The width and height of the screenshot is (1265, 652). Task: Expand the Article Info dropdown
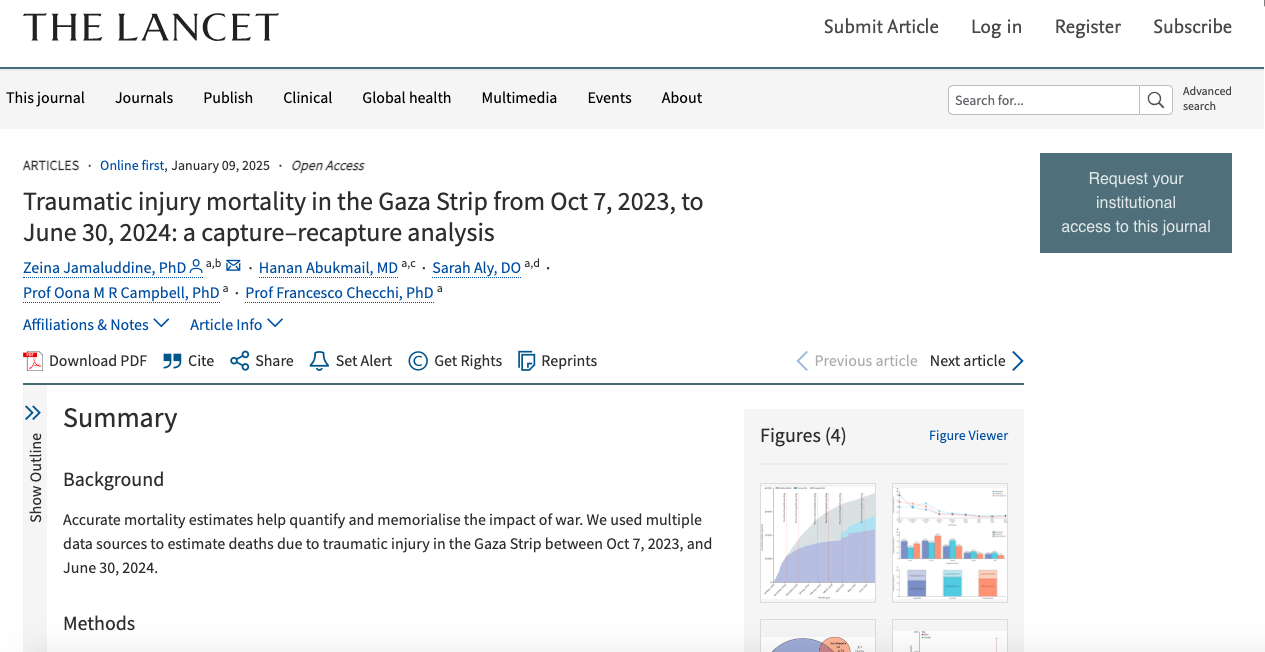236,324
